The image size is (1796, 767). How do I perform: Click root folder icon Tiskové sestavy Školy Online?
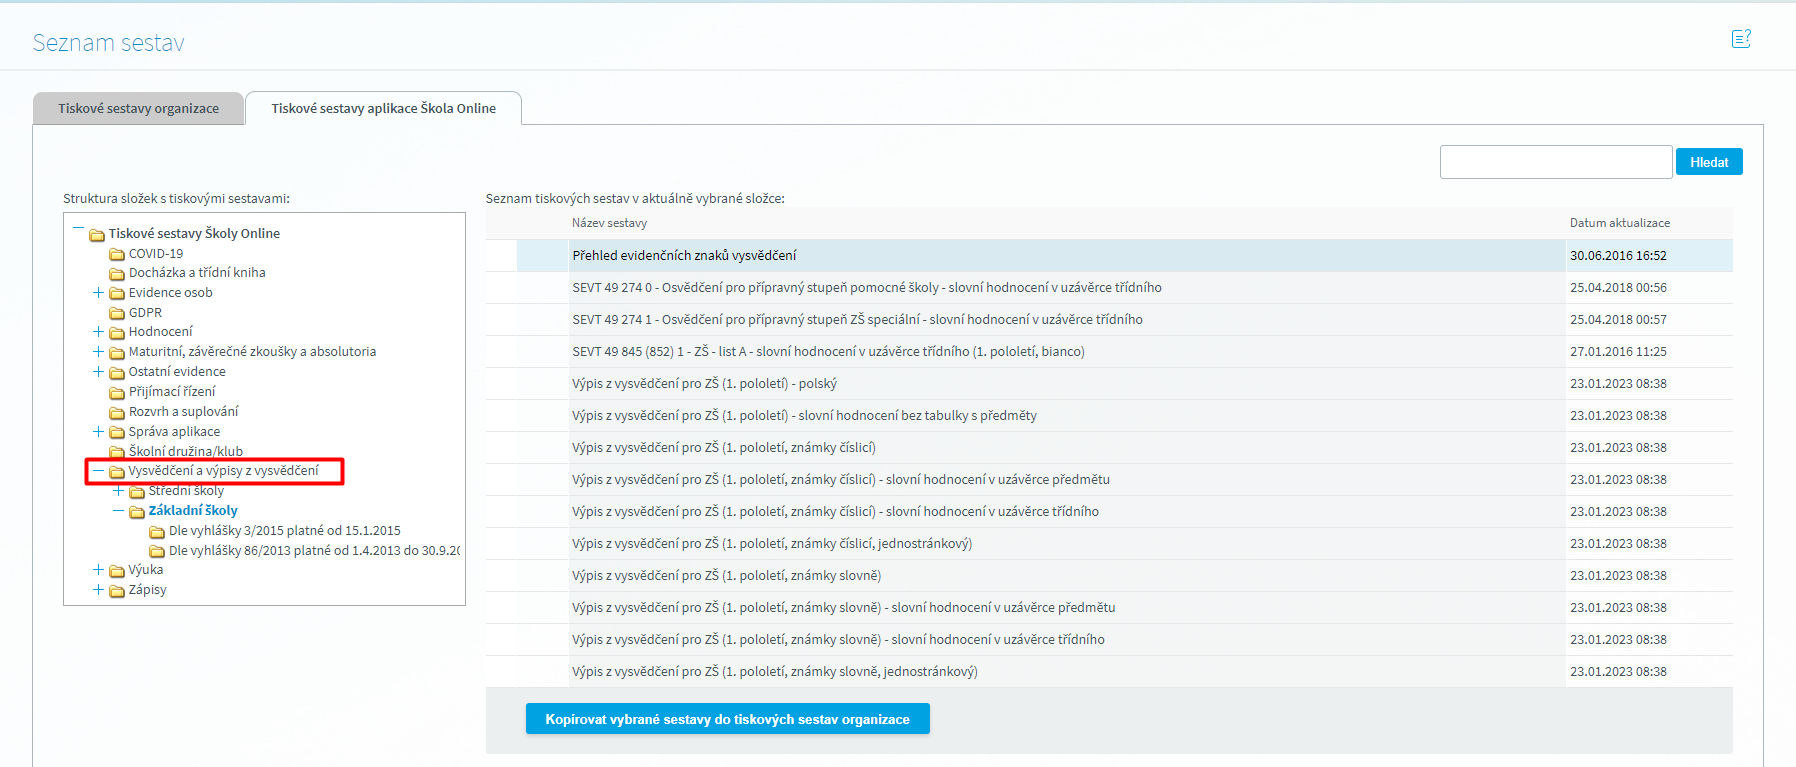[x=97, y=234]
